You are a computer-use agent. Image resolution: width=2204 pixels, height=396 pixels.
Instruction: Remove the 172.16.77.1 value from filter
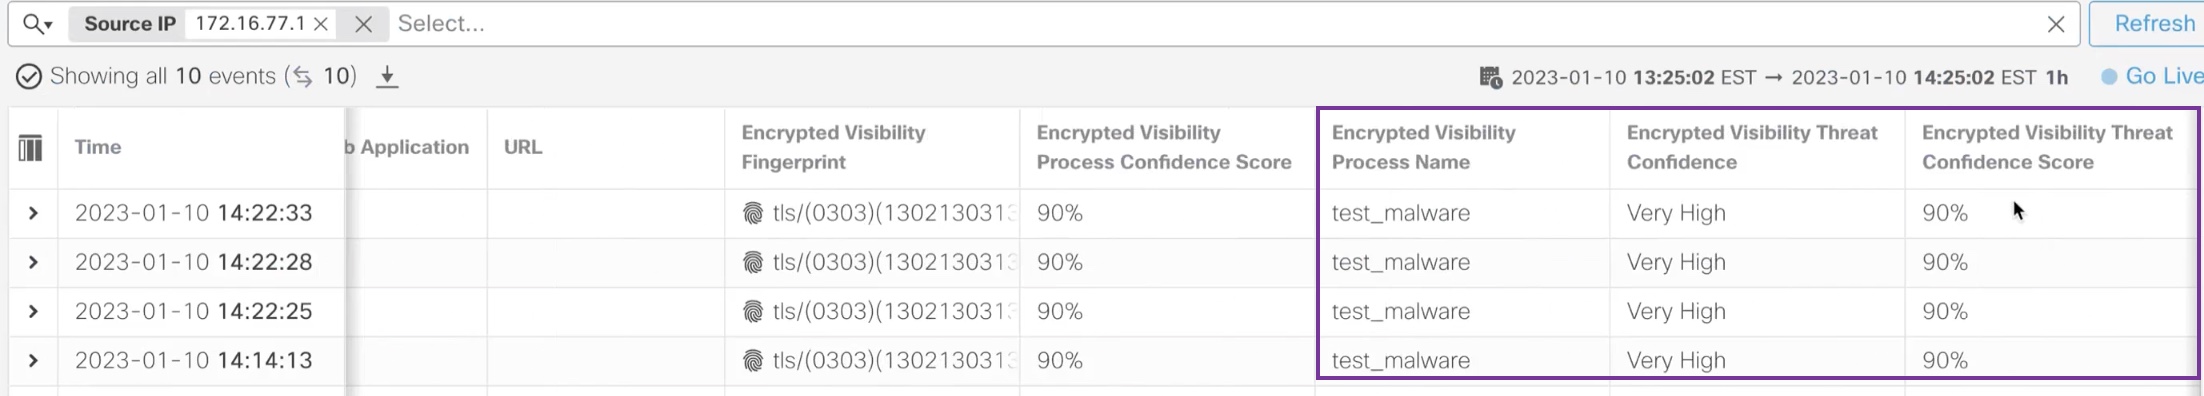(321, 24)
